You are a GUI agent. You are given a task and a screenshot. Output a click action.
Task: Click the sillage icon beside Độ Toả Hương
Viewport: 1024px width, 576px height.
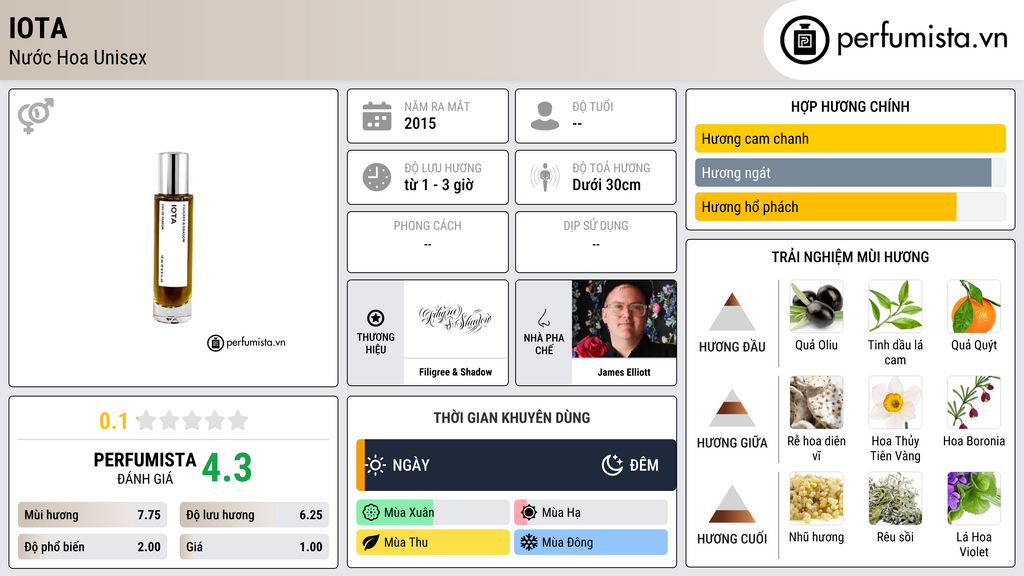coord(545,177)
